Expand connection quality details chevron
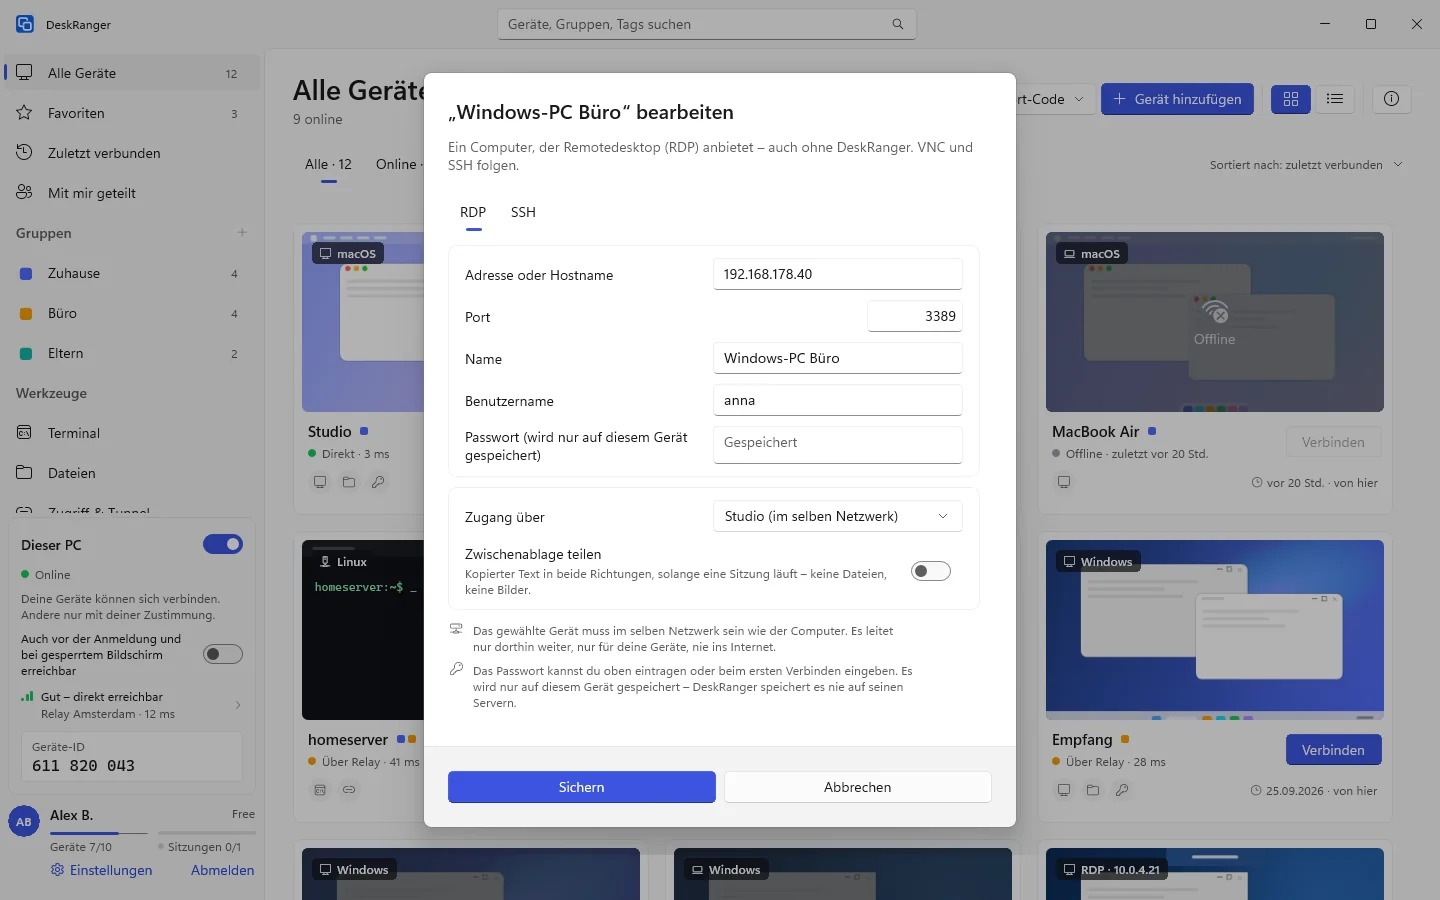The image size is (1440, 900). [238, 705]
